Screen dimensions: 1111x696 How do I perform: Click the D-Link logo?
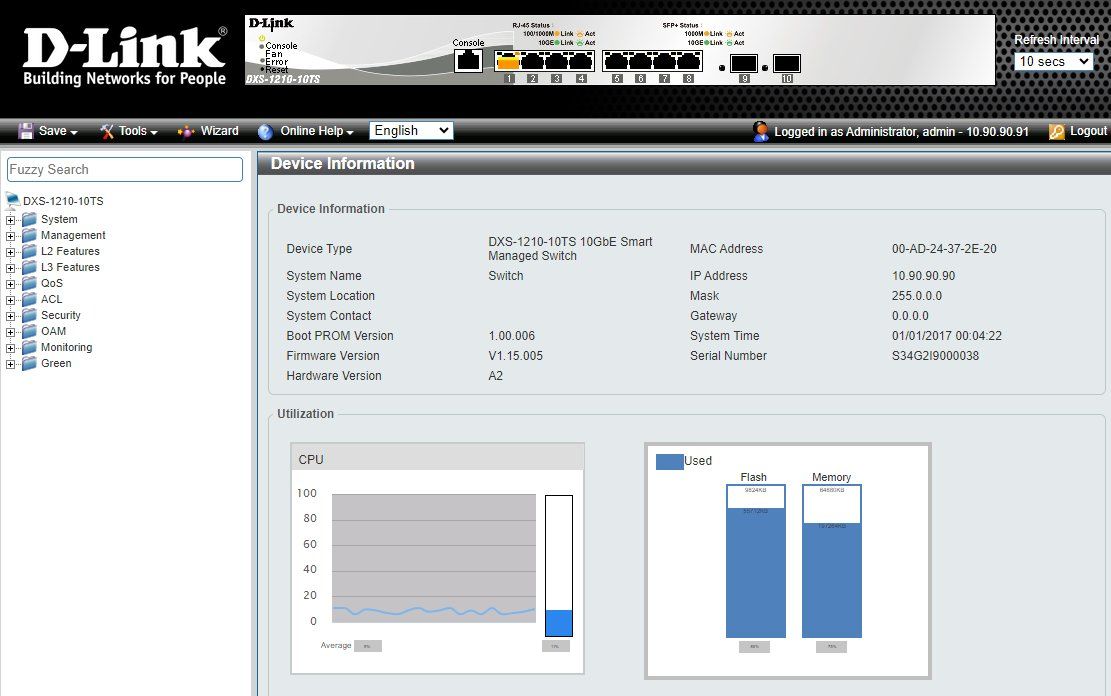point(125,57)
